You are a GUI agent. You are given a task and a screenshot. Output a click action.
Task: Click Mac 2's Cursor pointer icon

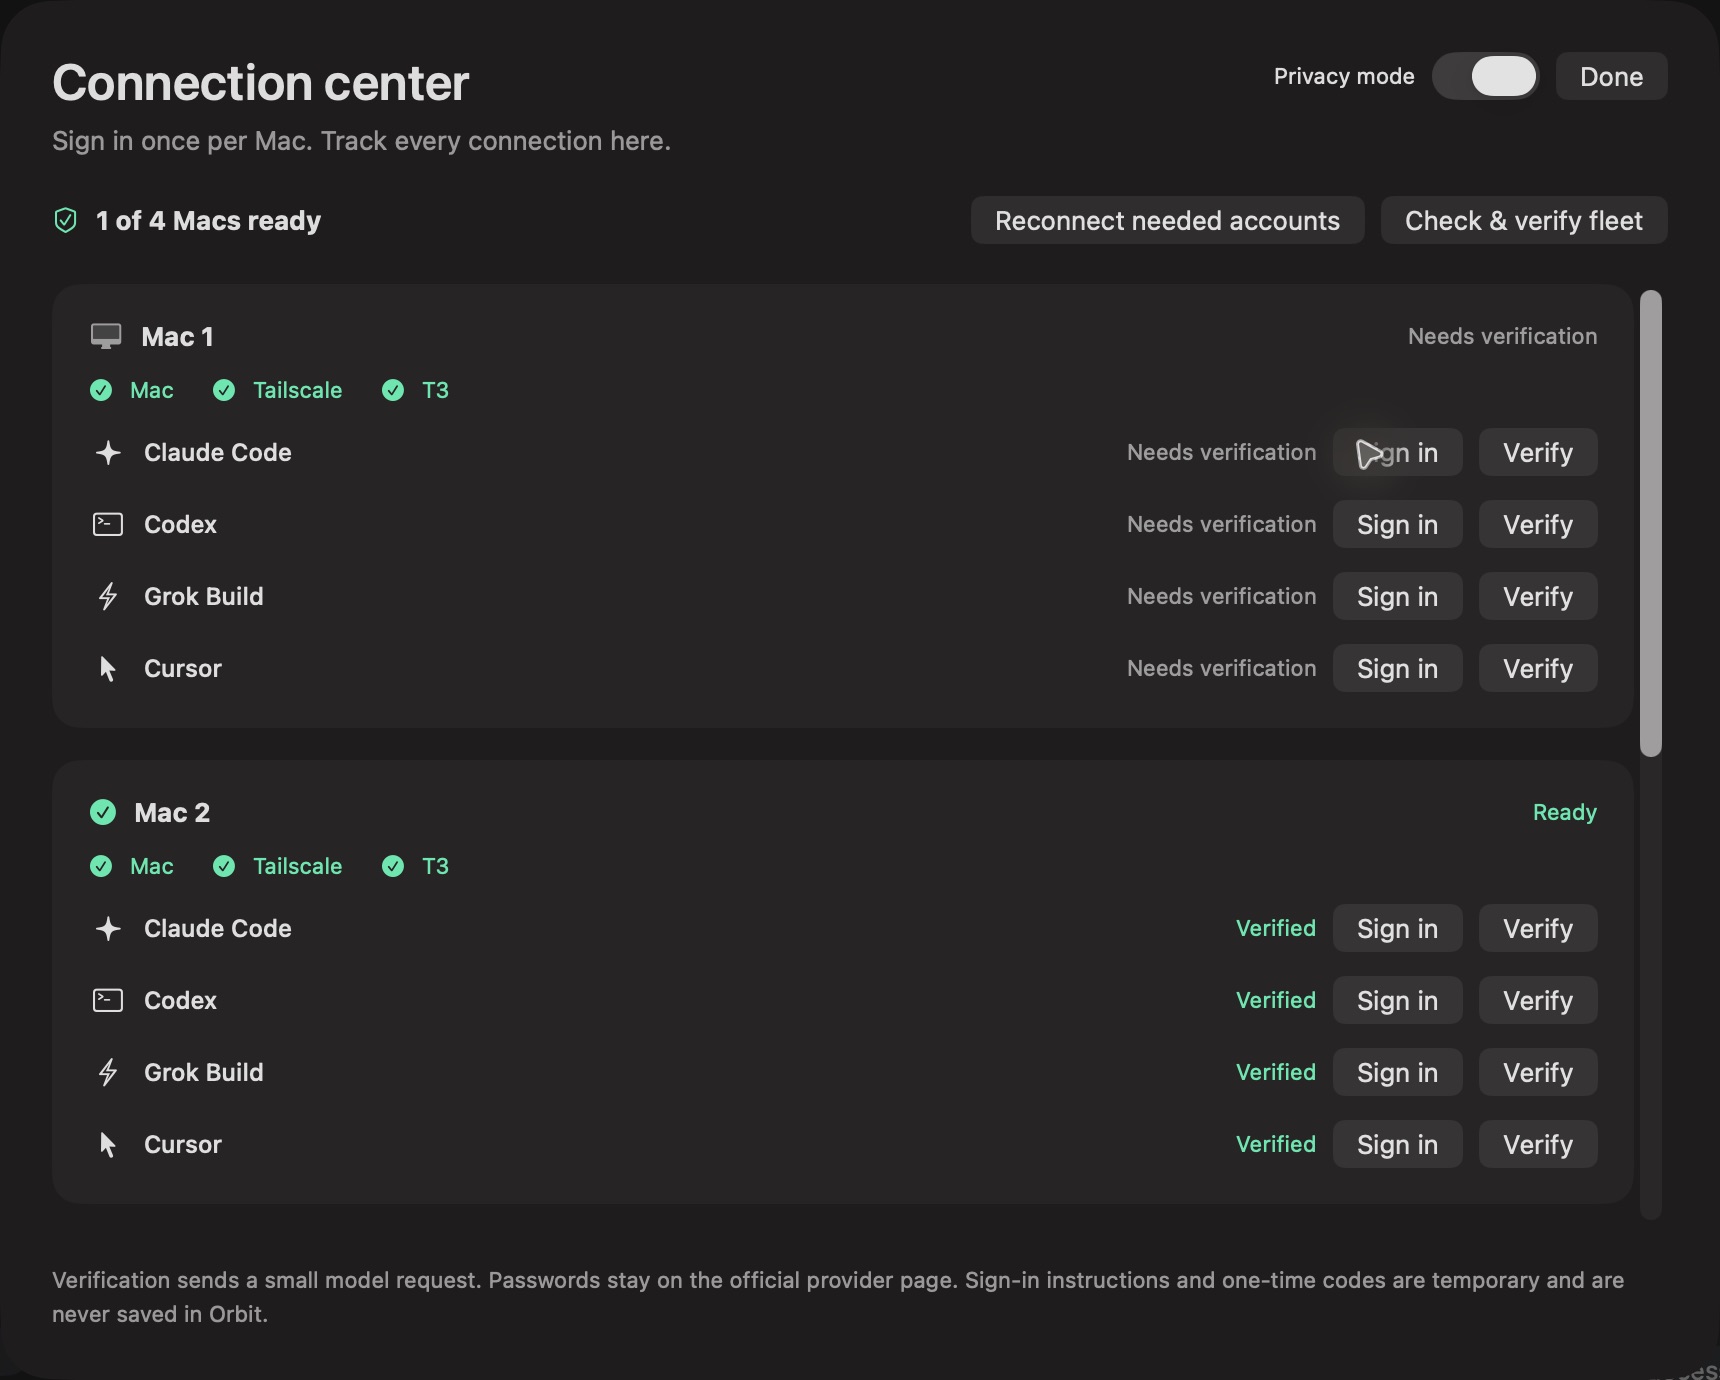(x=108, y=1144)
